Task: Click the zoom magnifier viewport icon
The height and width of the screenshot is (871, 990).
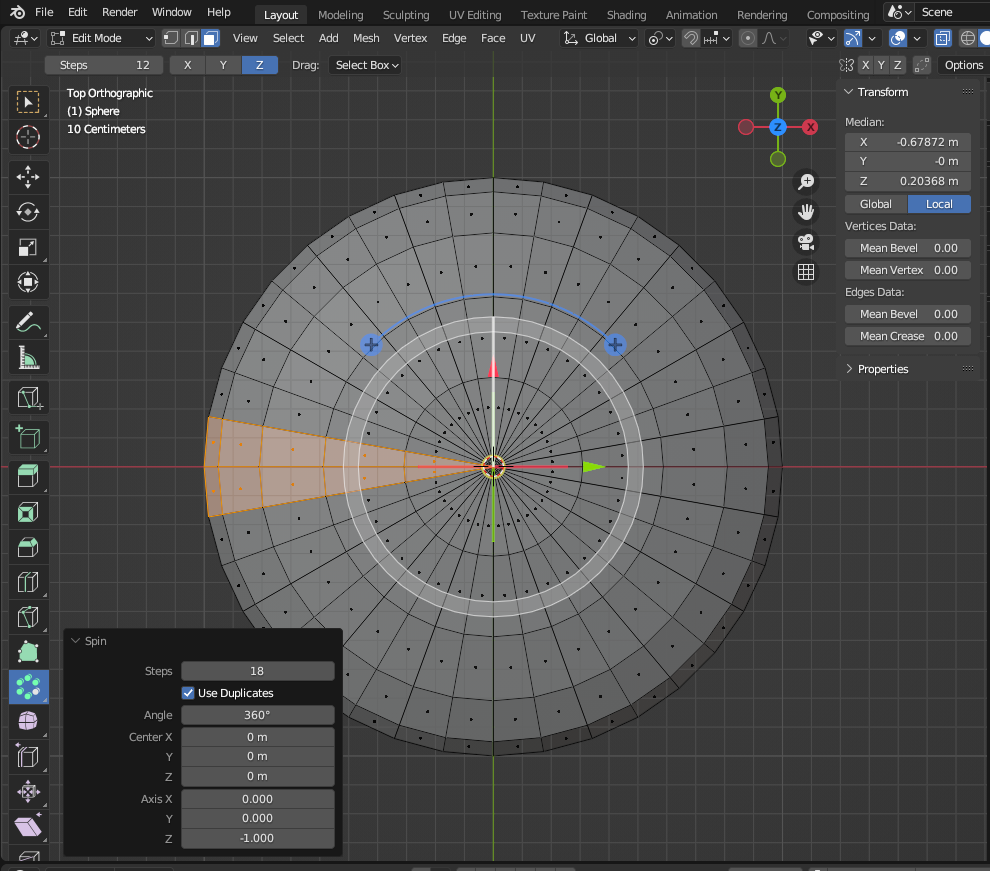Action: pos(806,181)
